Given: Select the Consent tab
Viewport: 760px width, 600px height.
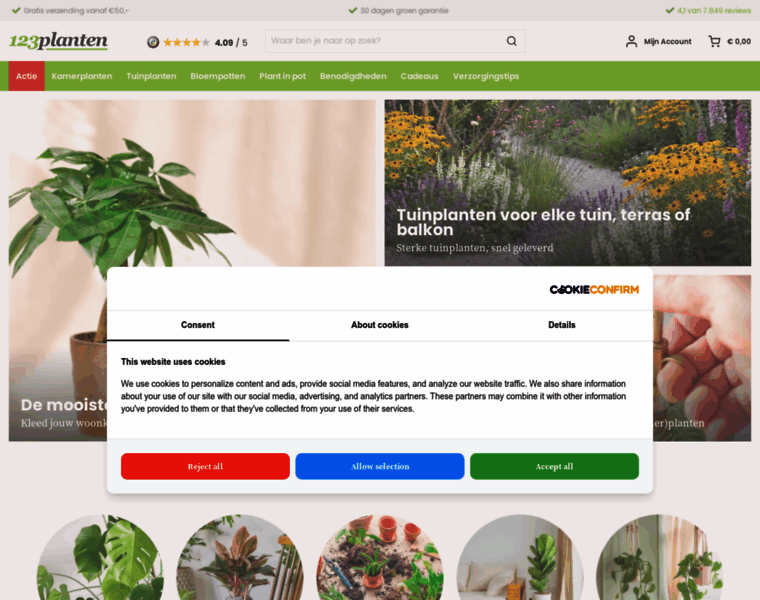Looking at the screenshot, I should (198, 325).
